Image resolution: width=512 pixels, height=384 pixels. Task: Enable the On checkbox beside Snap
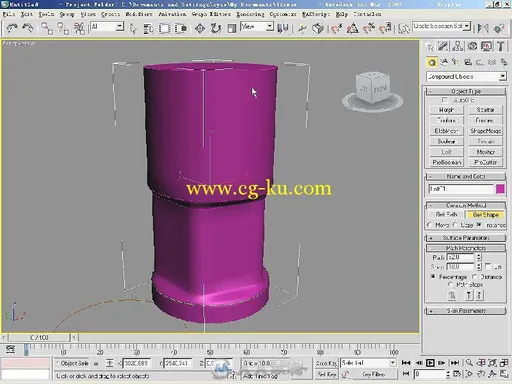(x=488, y=266)
